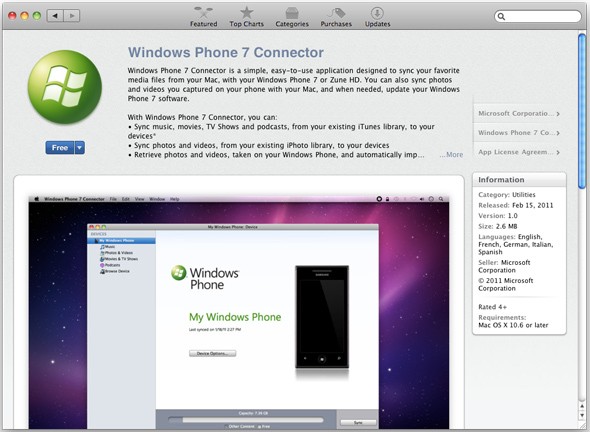Click the scrollbar up arrow
This screenshot has width=590, height=432.
[582, 406]
